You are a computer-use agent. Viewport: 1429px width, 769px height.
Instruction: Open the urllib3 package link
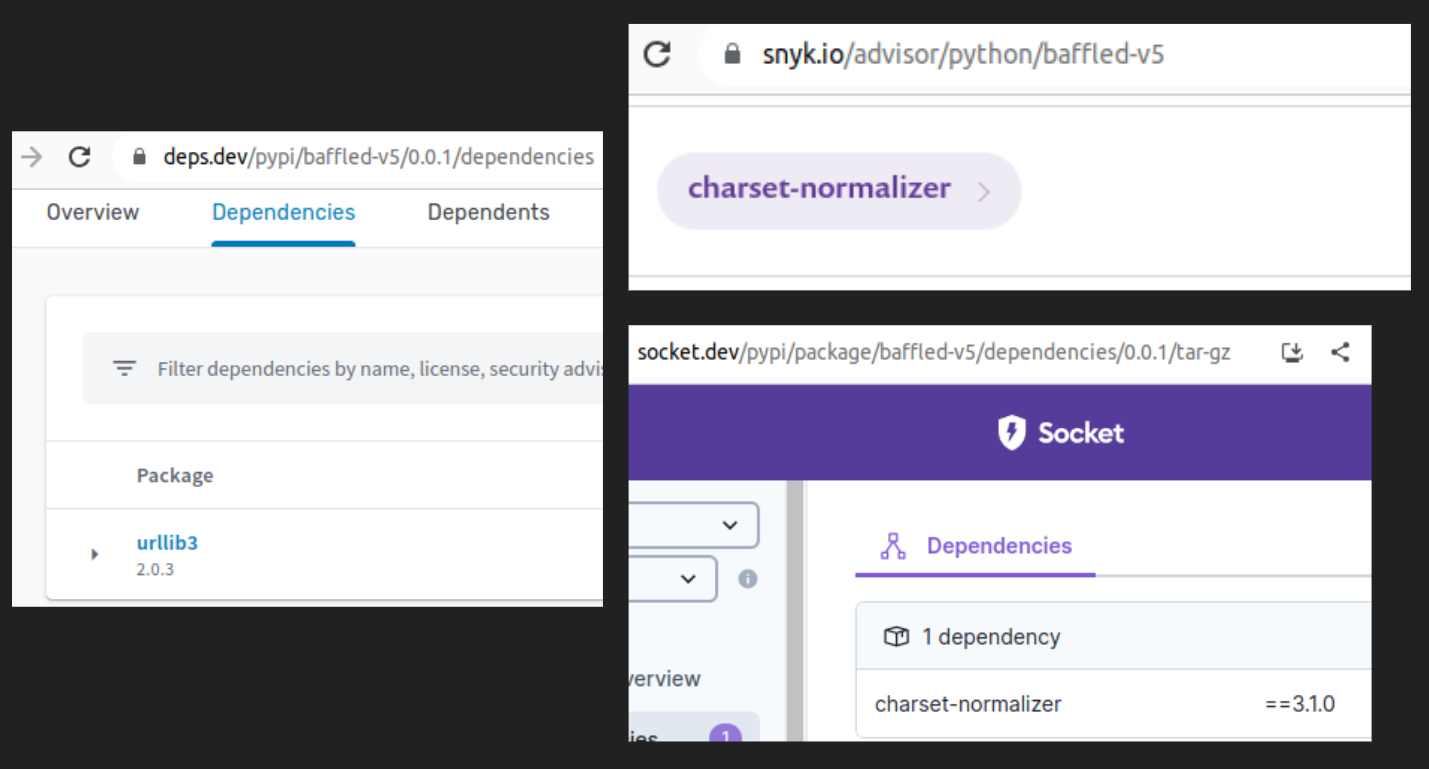167,543
